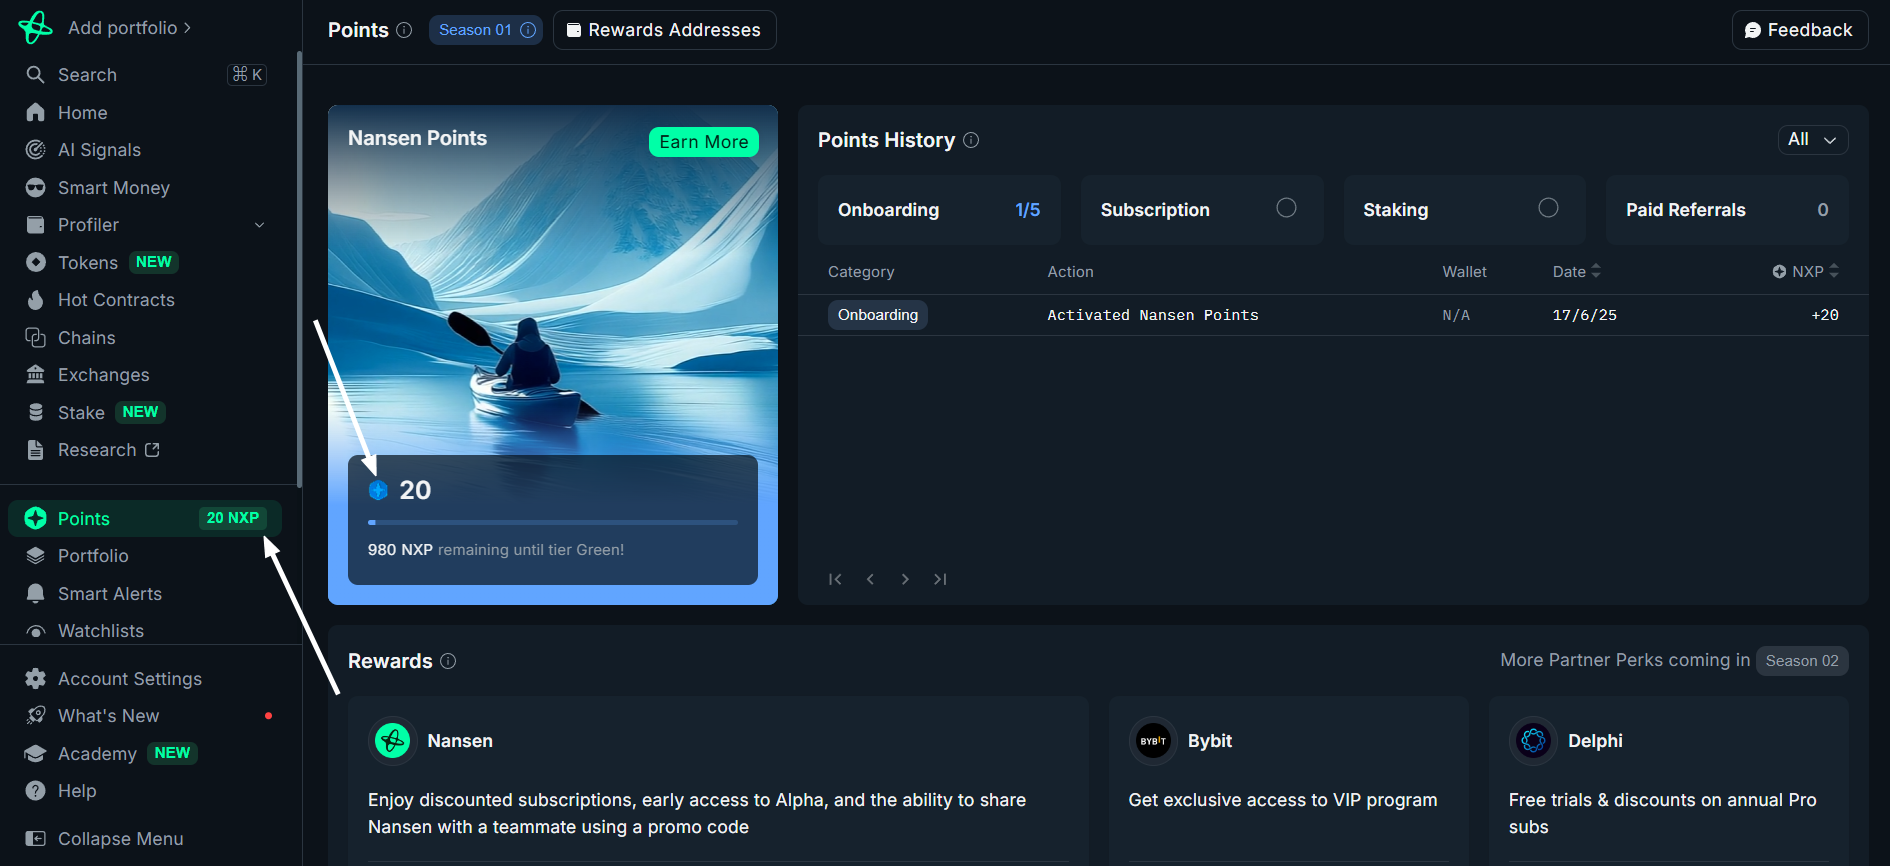Open the Exchanges section
1890x866 pixels.
point(103,375)
